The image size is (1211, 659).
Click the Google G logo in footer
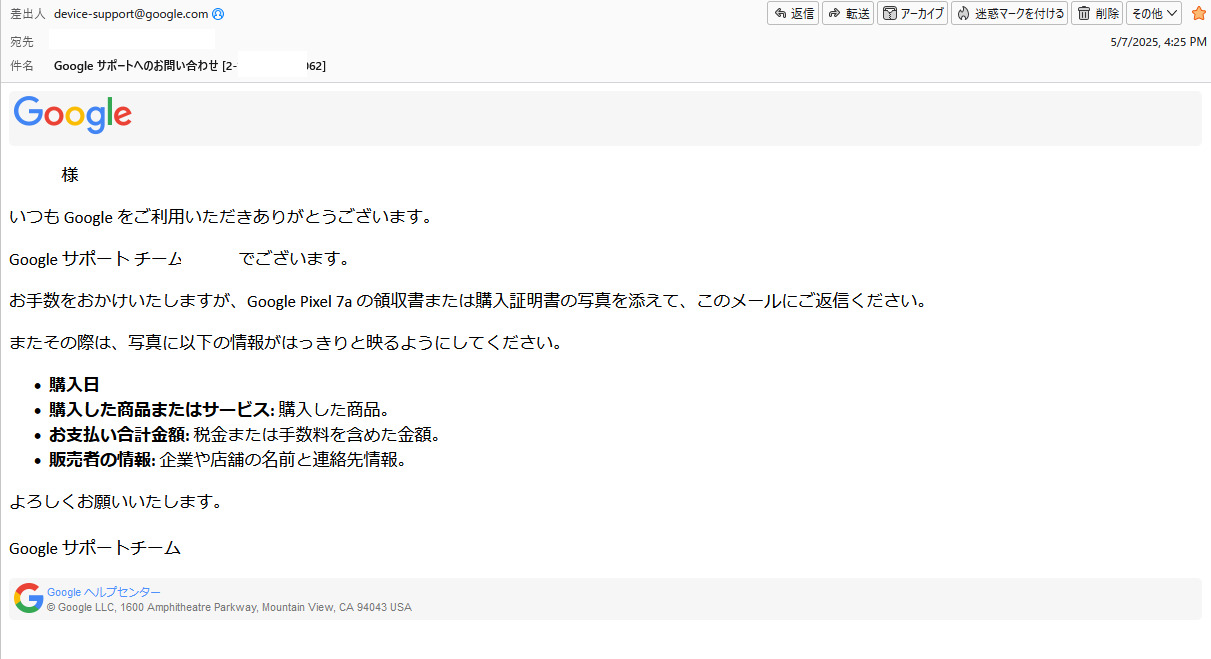click(x=28, y=598)
